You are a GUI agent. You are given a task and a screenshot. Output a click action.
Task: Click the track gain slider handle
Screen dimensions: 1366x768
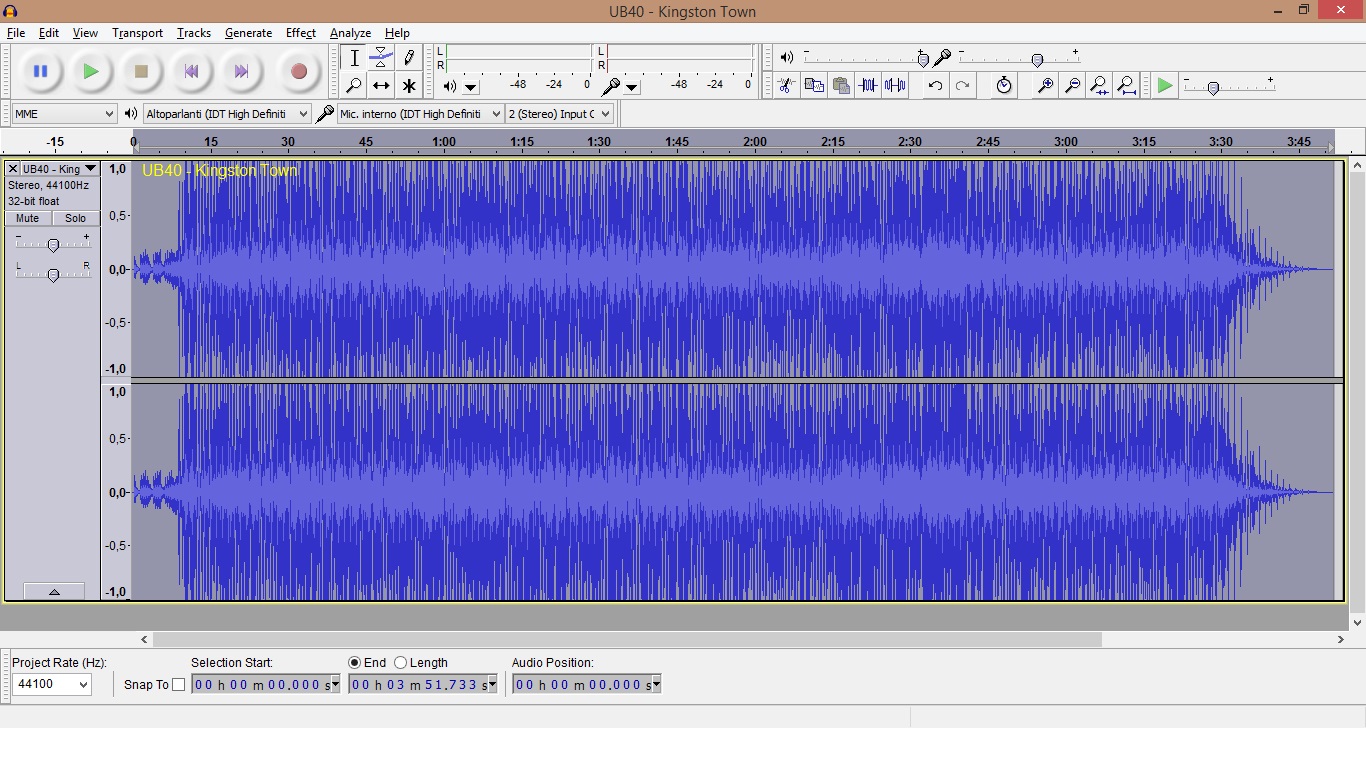(53, 245)
